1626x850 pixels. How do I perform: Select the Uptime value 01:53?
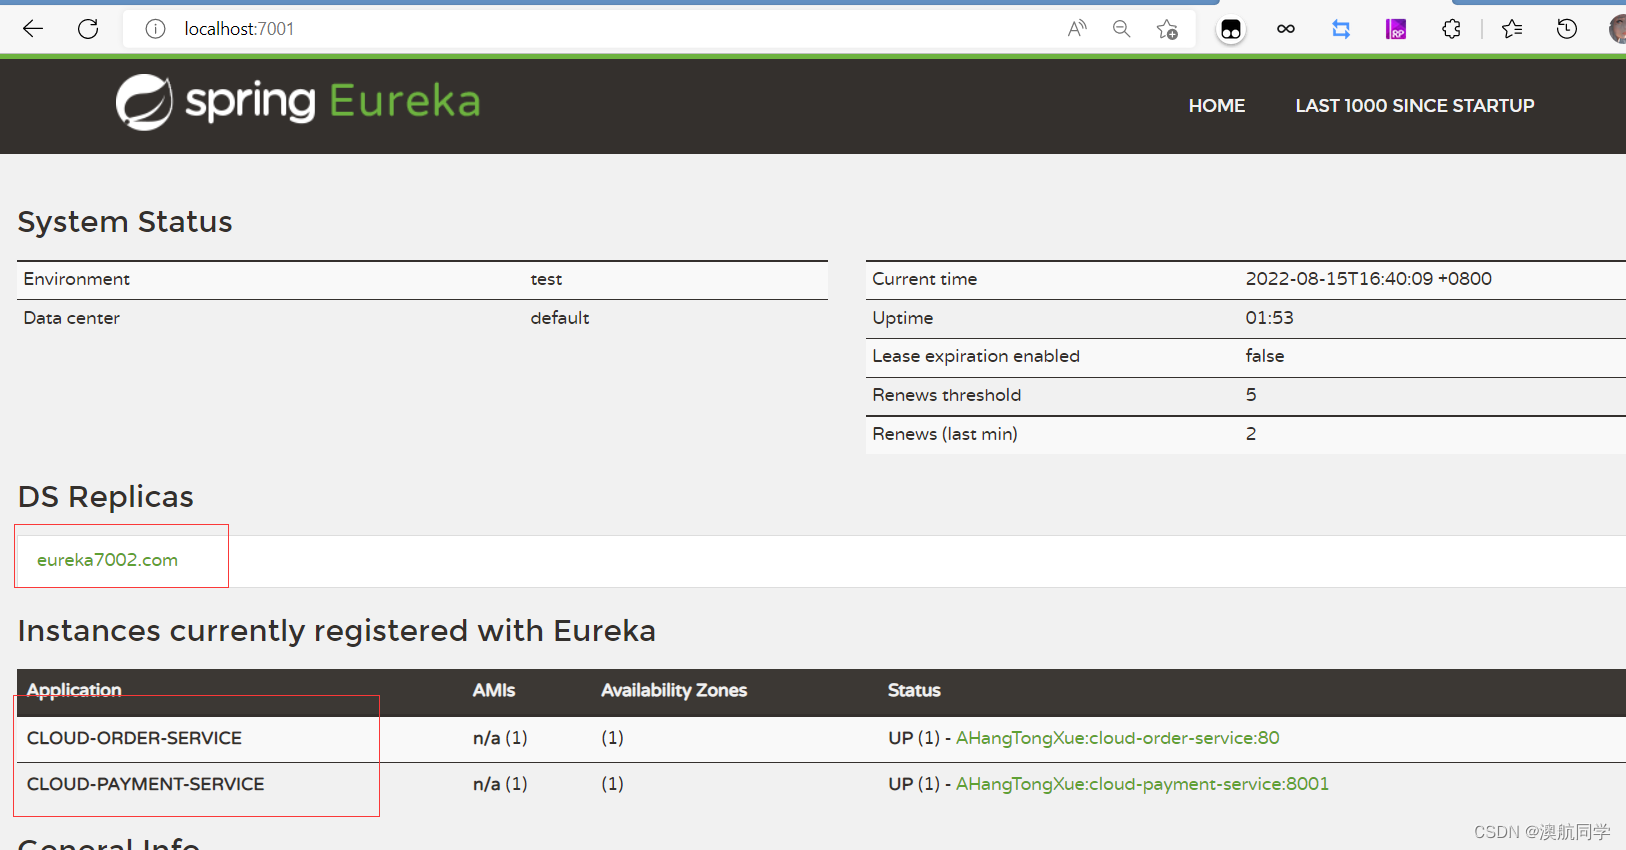1269,318
